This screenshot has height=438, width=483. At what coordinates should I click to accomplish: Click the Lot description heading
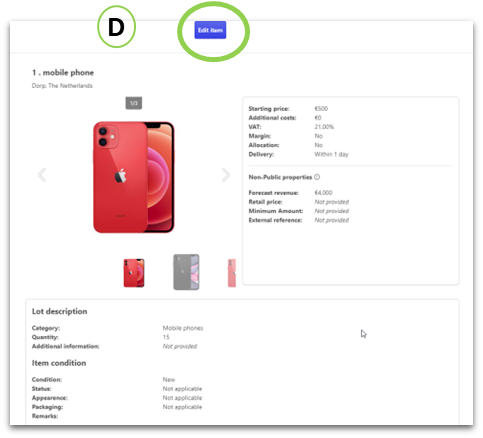pyautogui.click(x=59, y=311)
